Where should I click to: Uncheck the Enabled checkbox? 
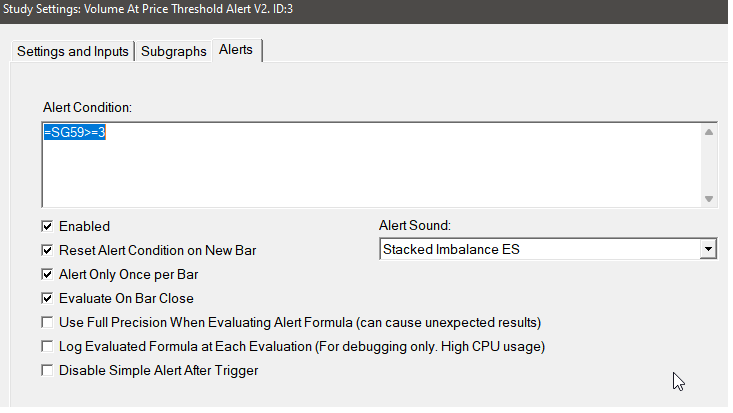[47, 226]
